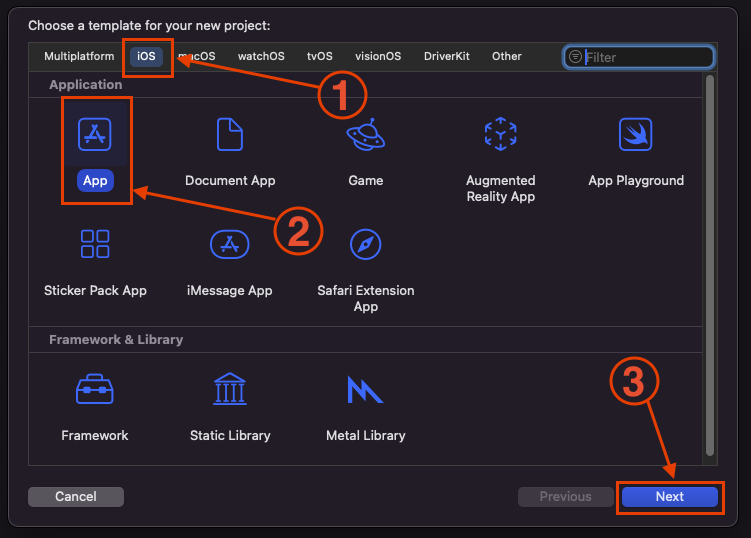The height and width of the screenshot is (538, 751).
Task: Pick the Metal Library icon
Action: point(365,389)
